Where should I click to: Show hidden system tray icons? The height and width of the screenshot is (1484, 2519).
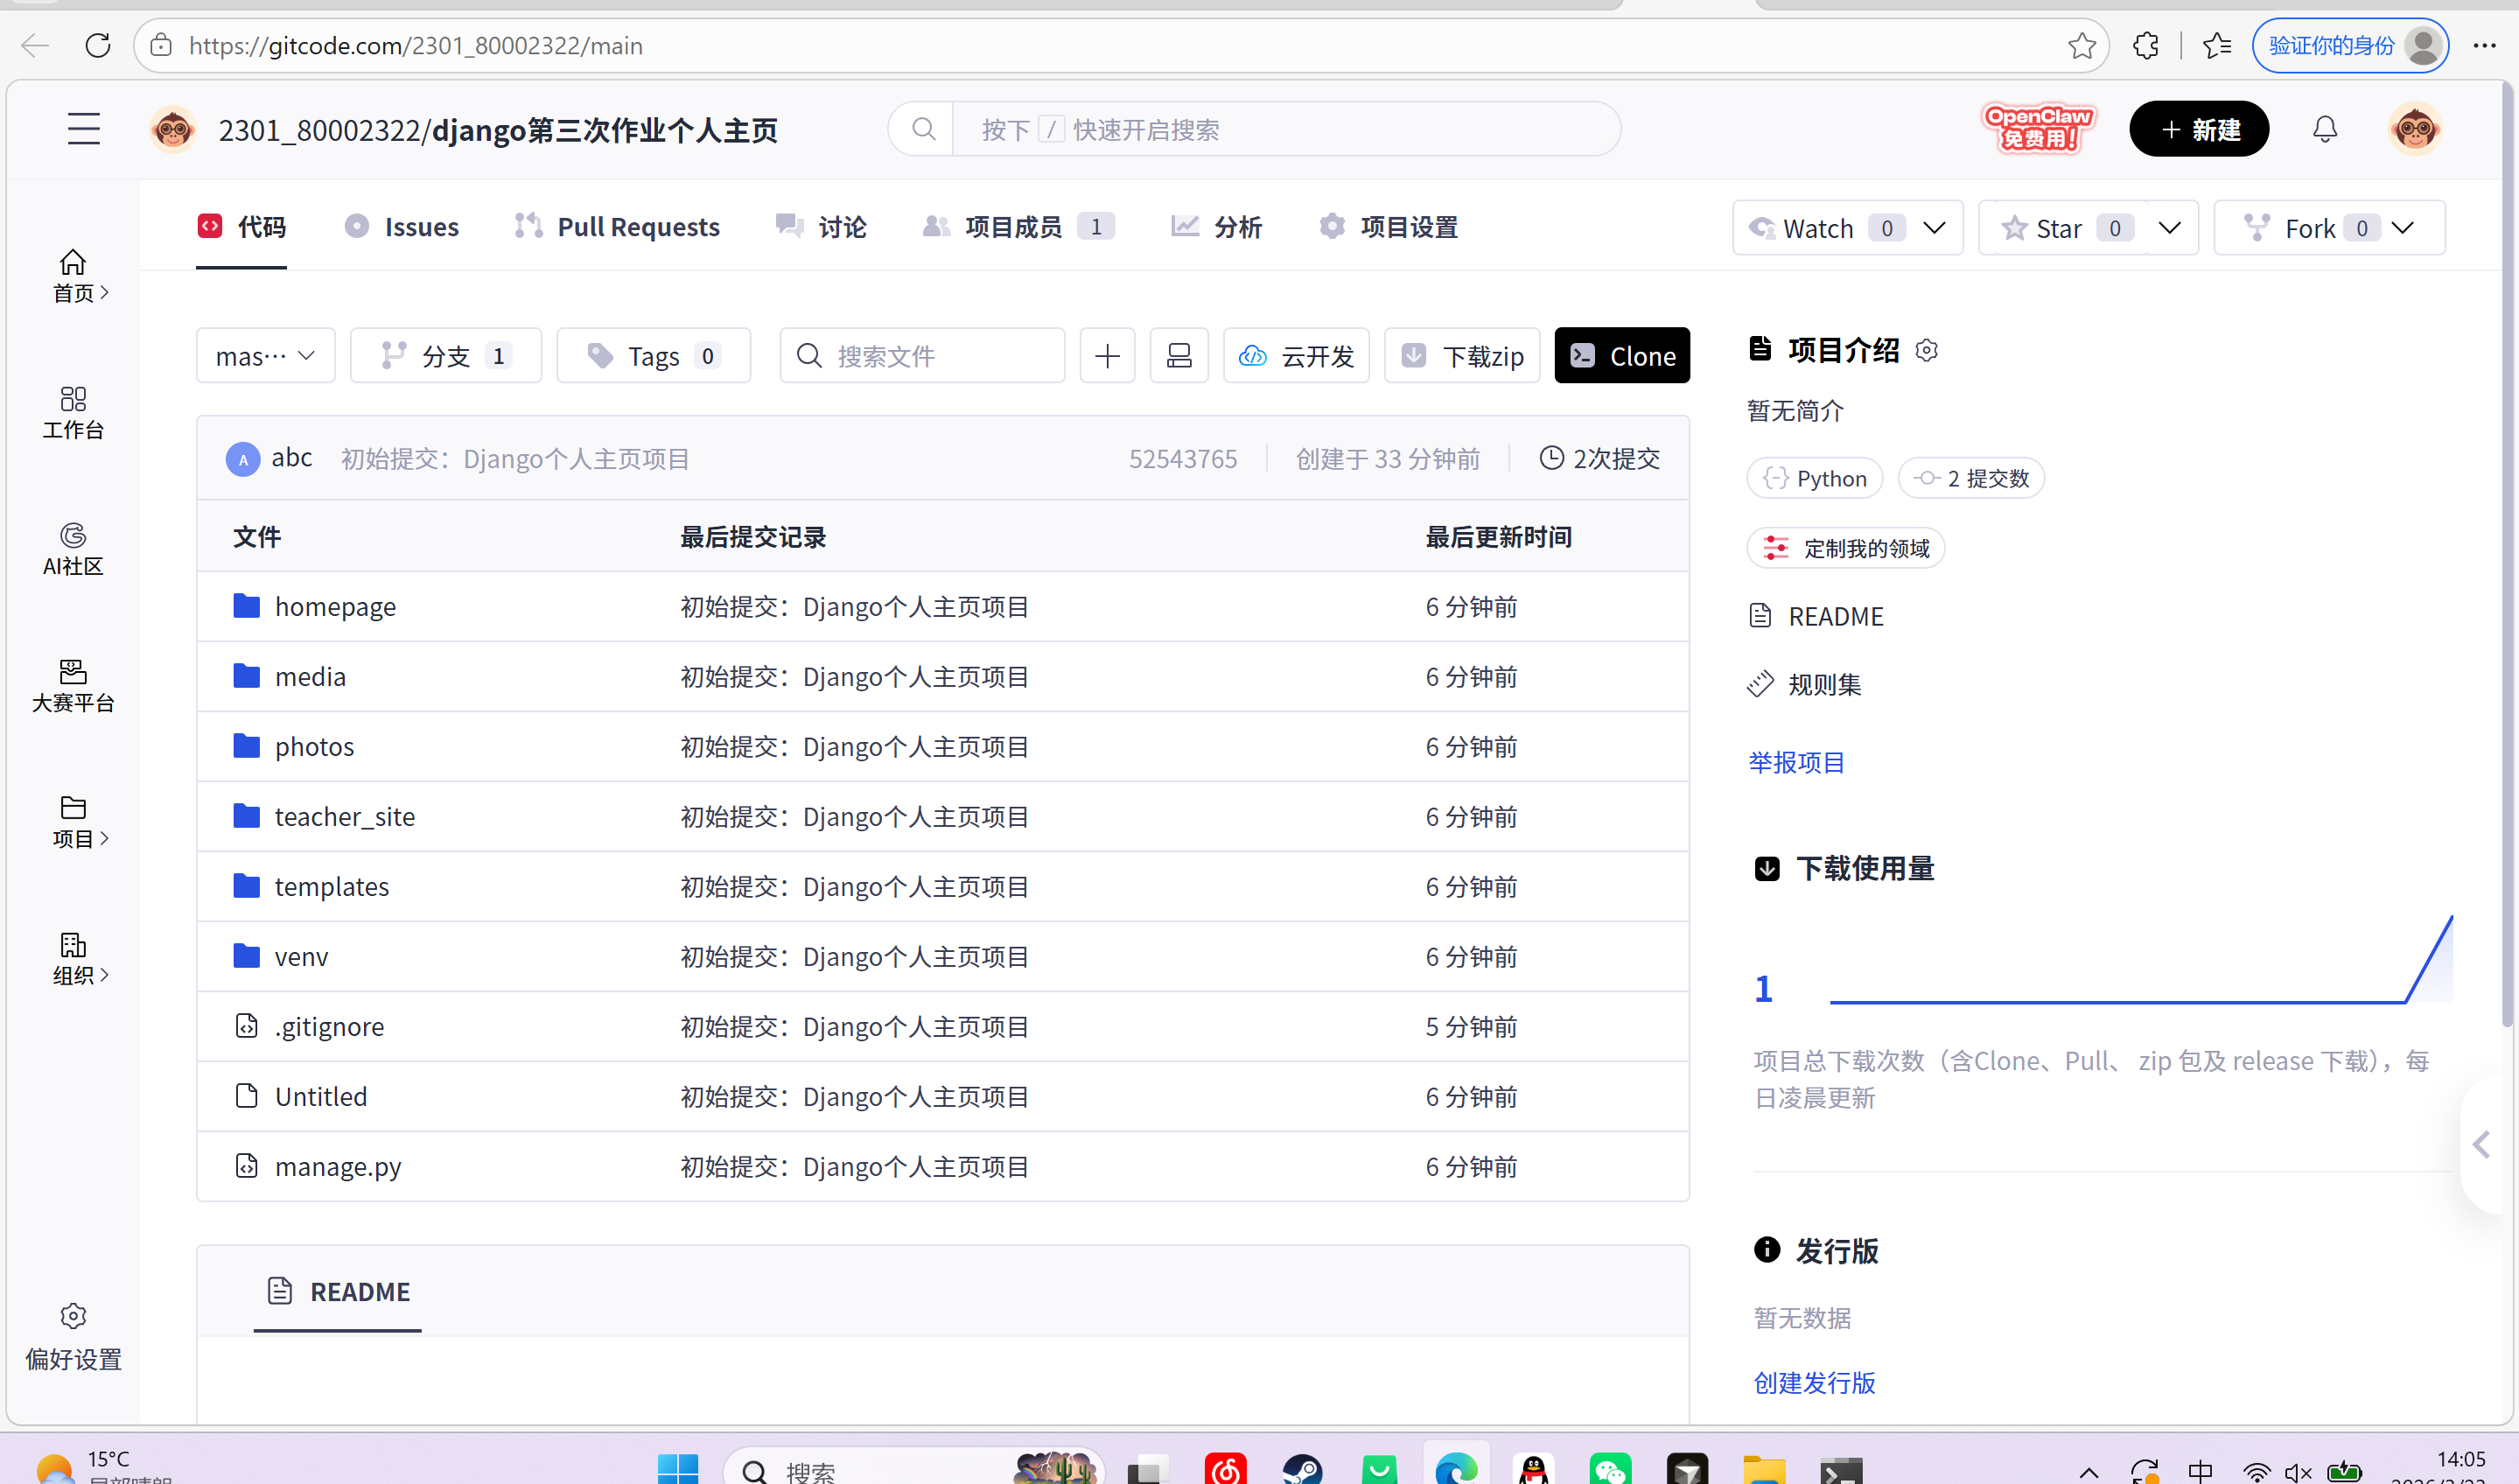click(2089, 1472)
